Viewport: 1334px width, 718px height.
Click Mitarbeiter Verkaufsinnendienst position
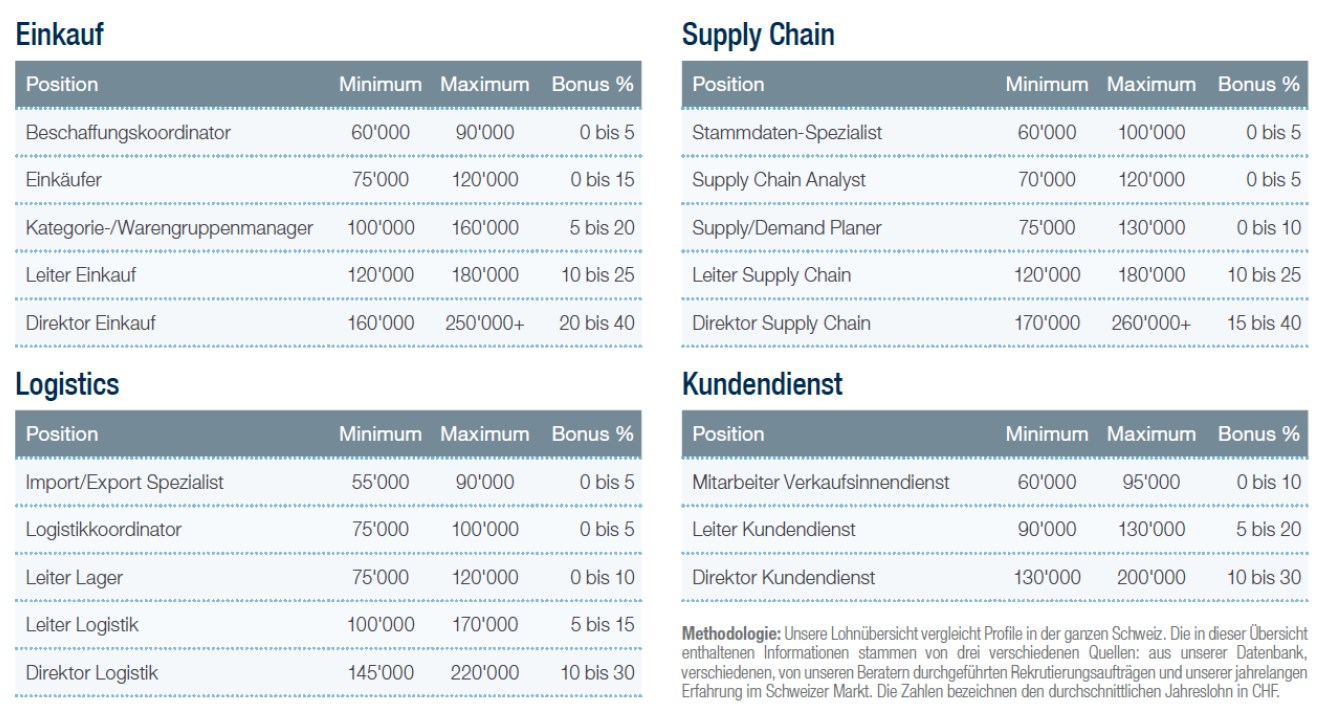pos(821,482)
